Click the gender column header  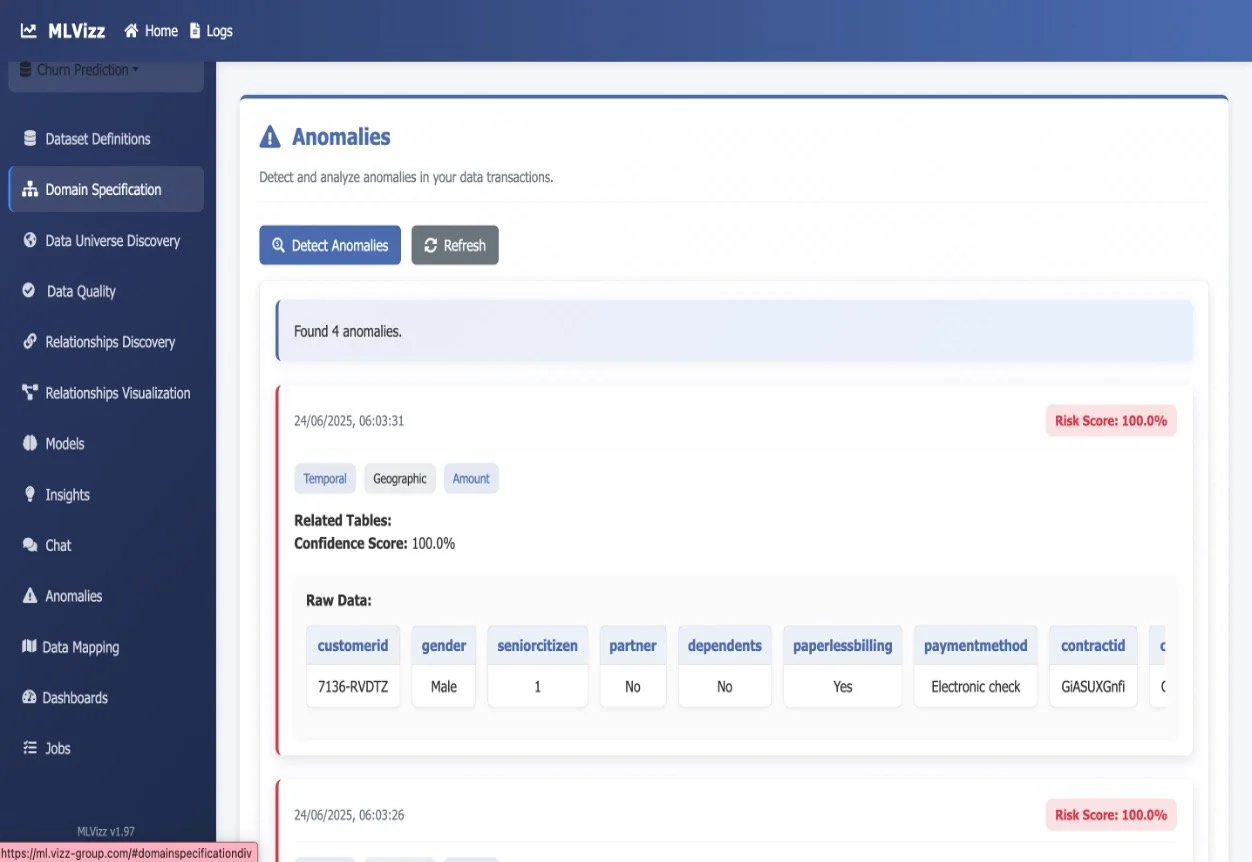(x=444, y=646)
